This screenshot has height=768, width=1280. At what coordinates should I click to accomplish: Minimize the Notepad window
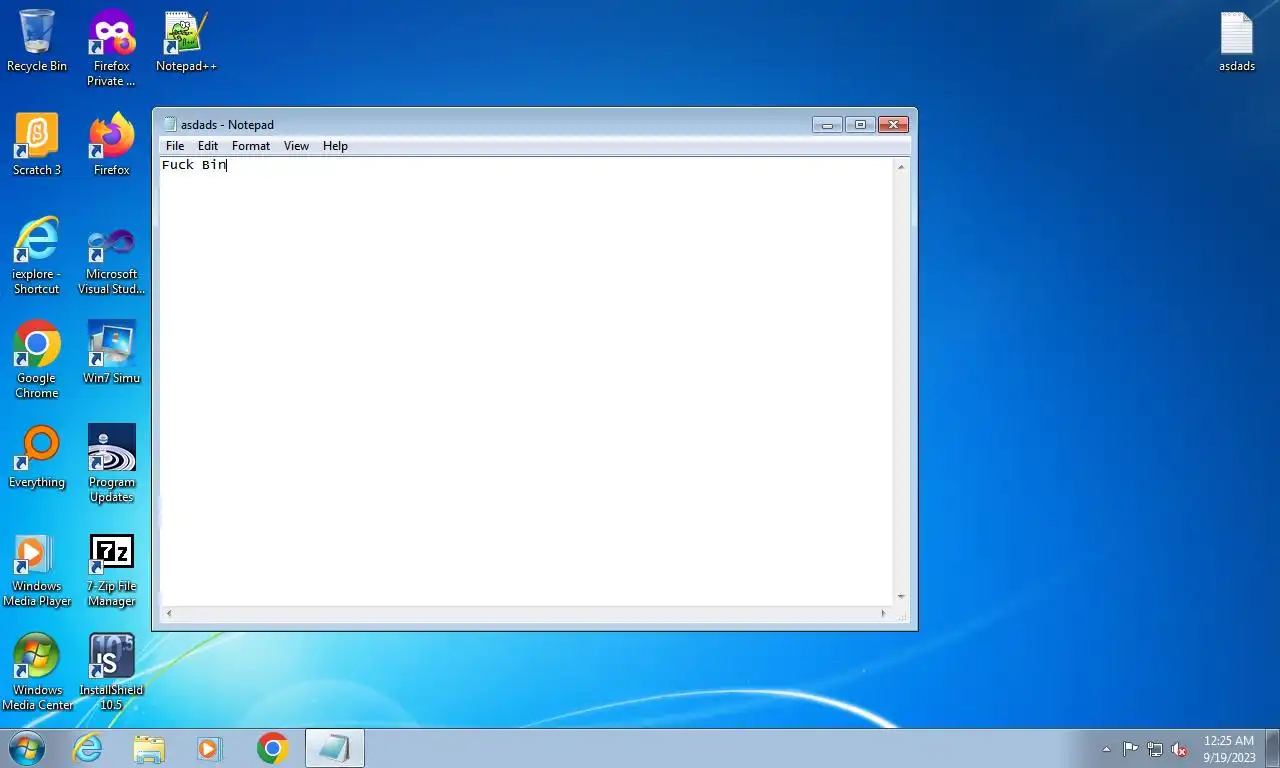pyautogui.click(x=827, y=125)
